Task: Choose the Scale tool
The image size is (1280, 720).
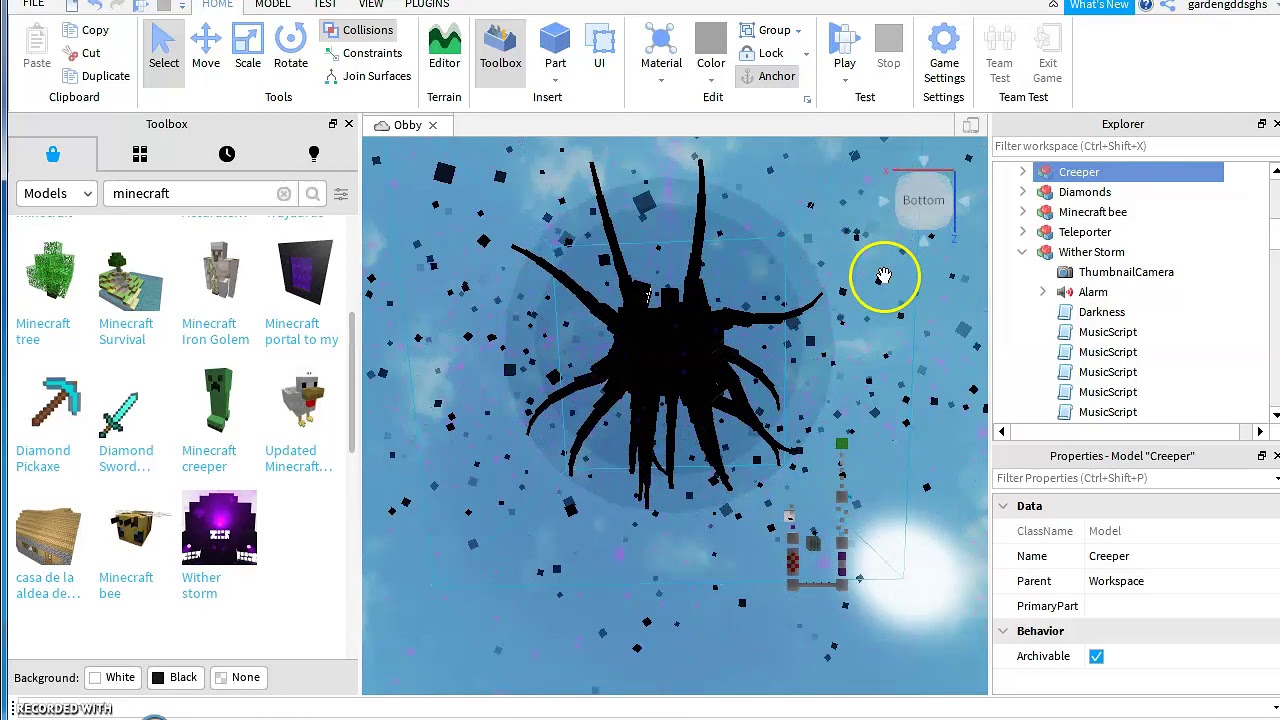Action: (247, 48)
